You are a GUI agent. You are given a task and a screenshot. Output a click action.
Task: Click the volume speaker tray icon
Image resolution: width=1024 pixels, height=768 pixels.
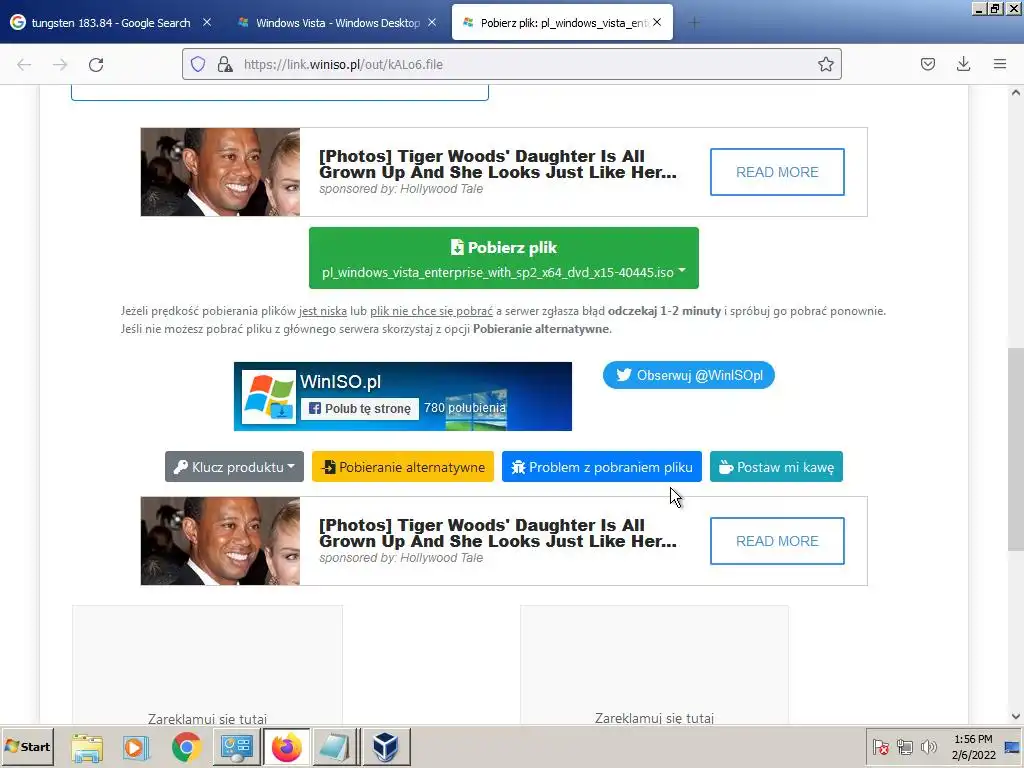coord(928,746)
